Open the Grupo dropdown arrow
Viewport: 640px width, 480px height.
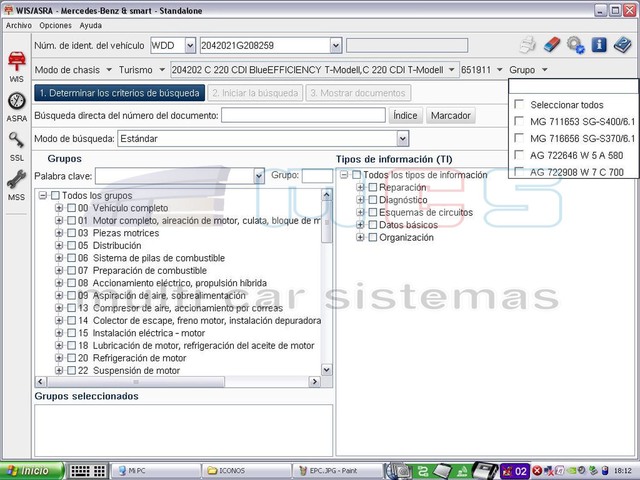[544, 70]
